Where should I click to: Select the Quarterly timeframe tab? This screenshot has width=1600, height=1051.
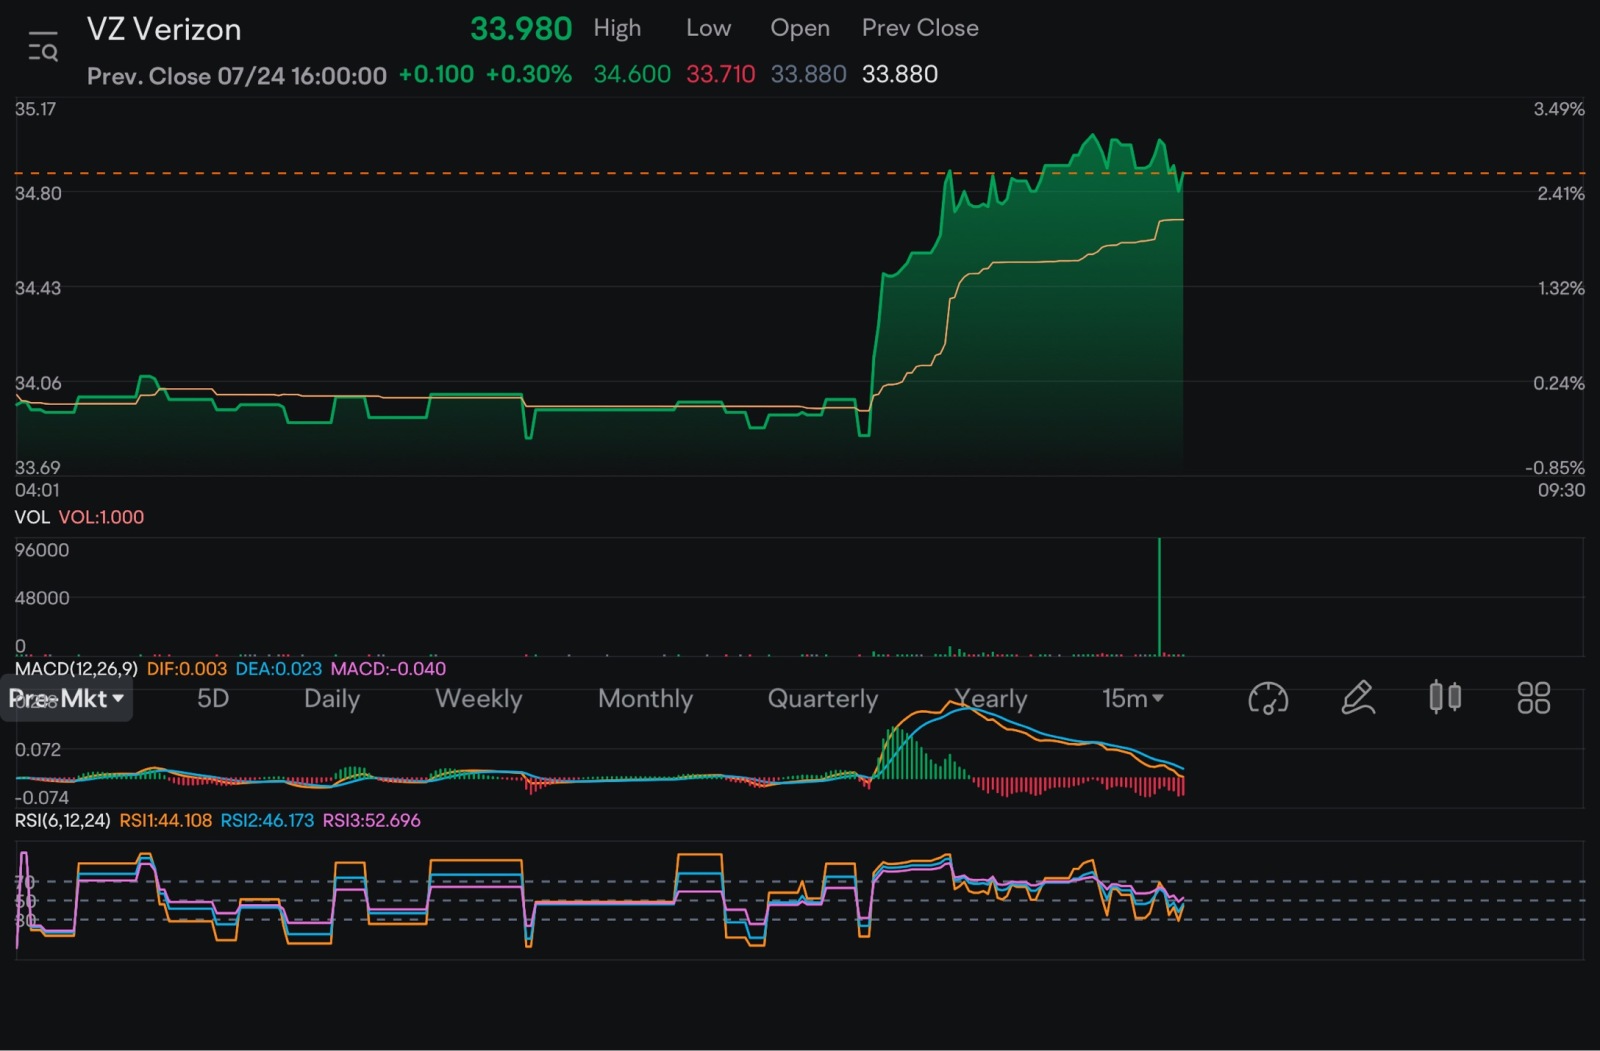pyautogui.click(x=823, y=699)
